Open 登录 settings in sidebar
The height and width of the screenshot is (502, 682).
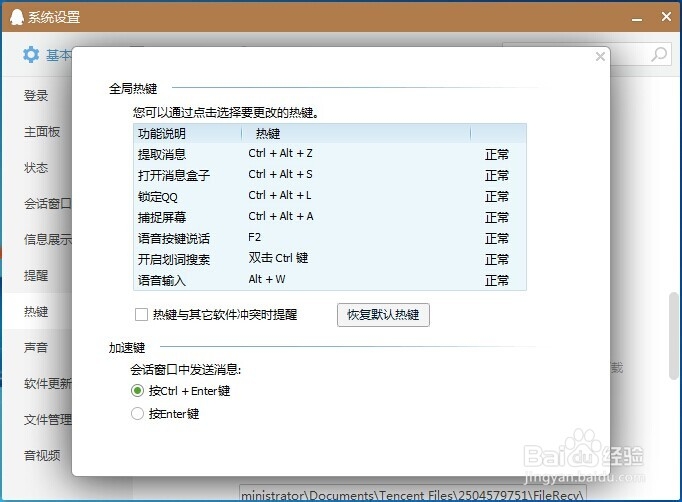37,95
